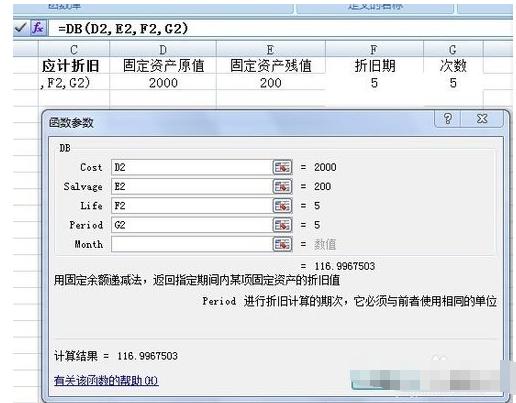Click the formula bar text =DB(D2,E2,F2,G2)
Viewport: 516px width, 403px height.
(x=123, y=28)
